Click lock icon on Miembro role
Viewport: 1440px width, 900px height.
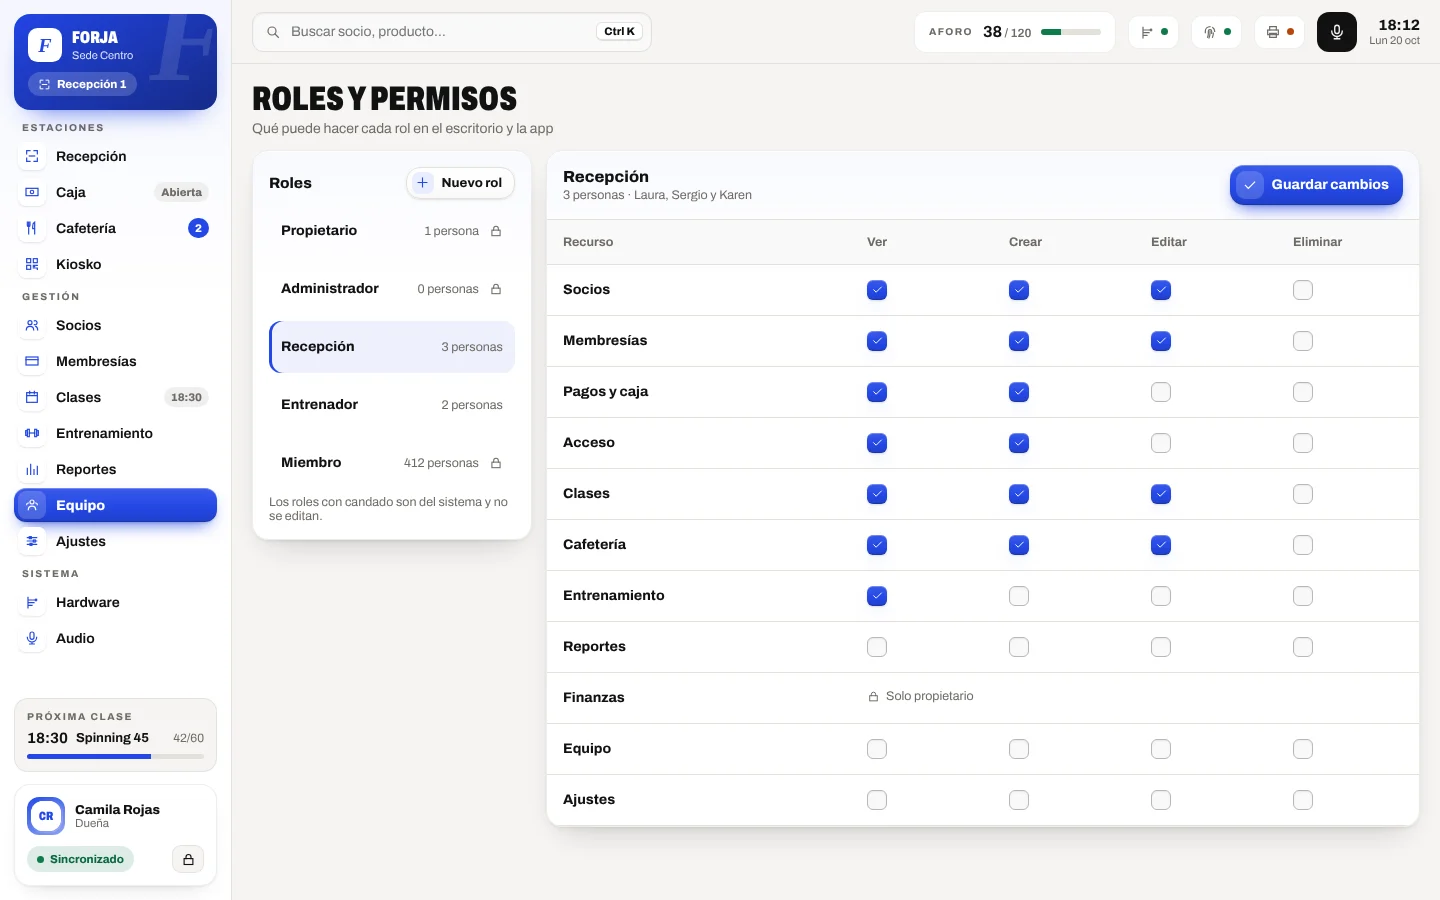click(x=496, y=463)
